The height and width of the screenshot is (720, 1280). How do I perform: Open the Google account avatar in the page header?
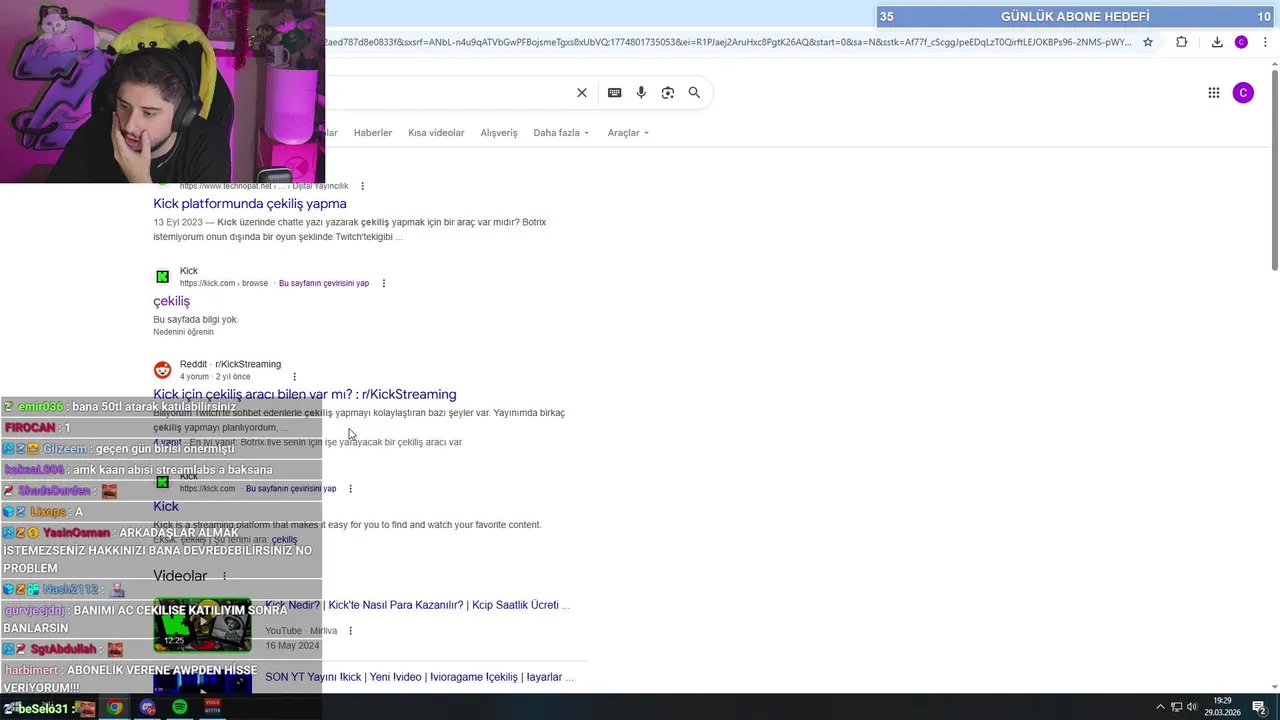pos(1243,93)
